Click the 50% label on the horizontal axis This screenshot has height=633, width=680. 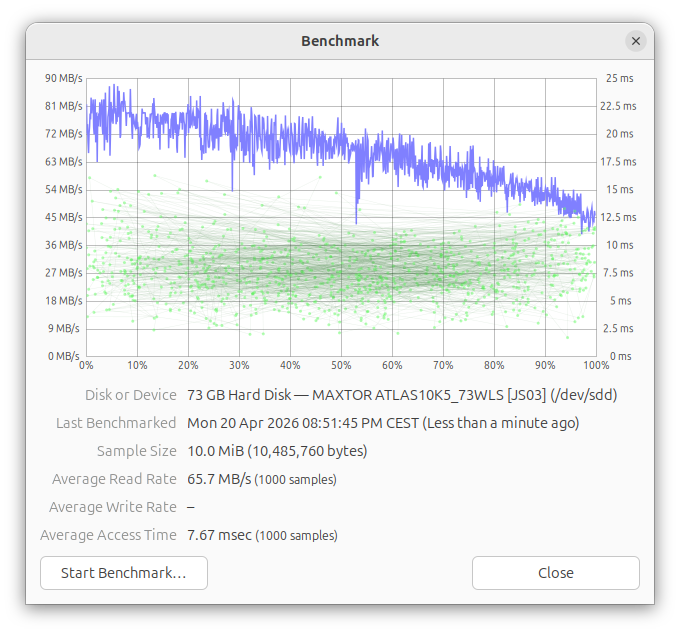[x=341, y=366]
